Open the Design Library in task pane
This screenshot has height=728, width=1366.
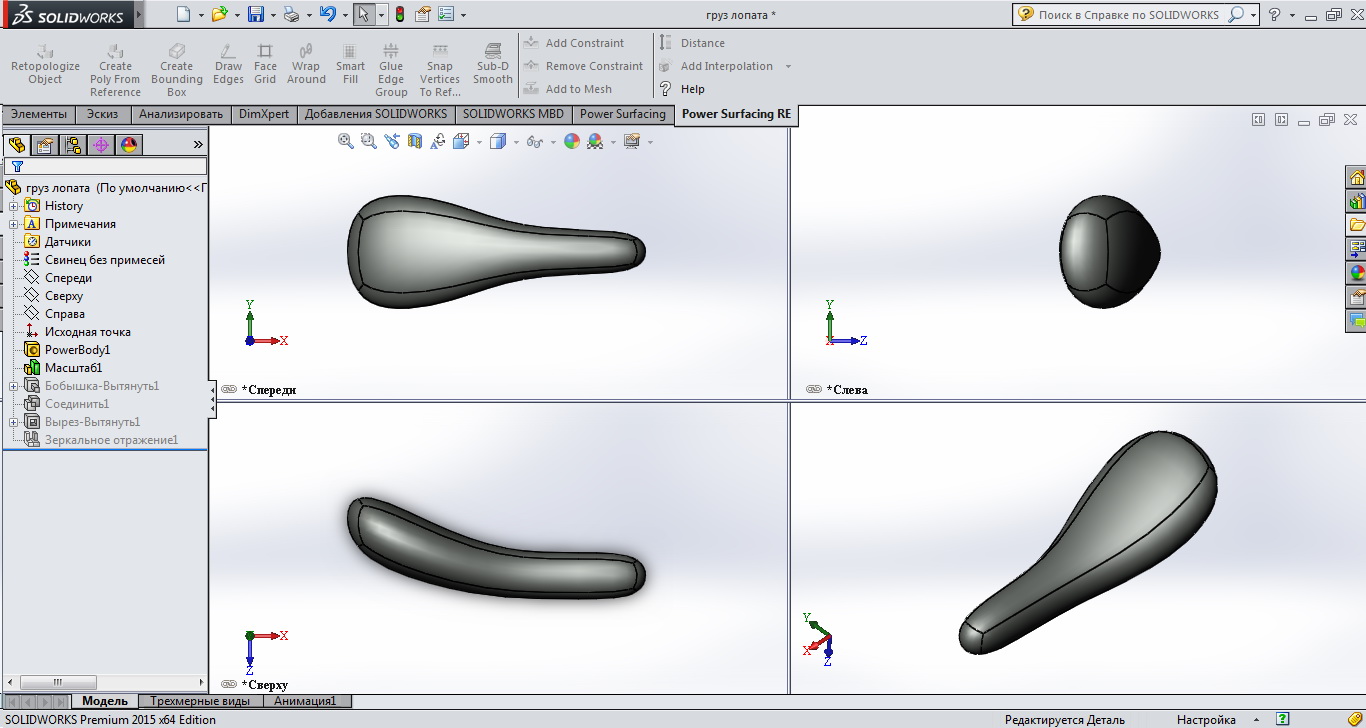[1356, 201]
